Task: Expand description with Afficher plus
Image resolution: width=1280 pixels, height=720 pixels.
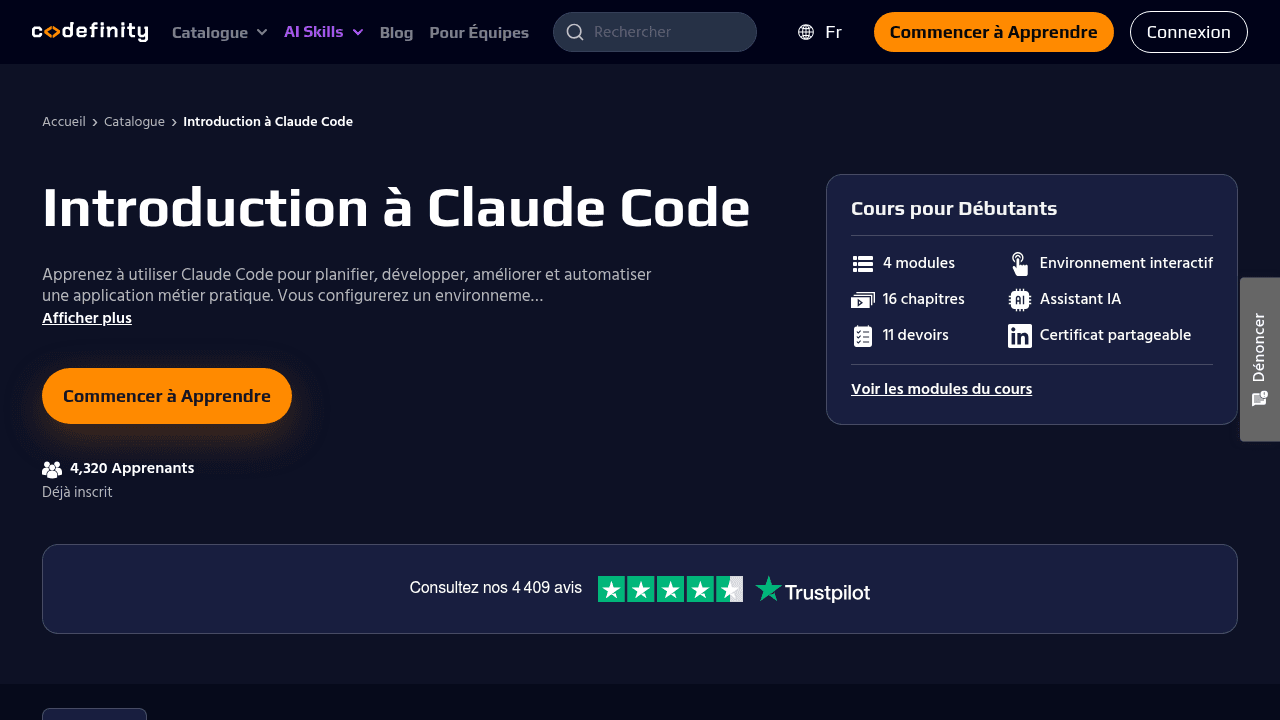Action: click(87, 318)
